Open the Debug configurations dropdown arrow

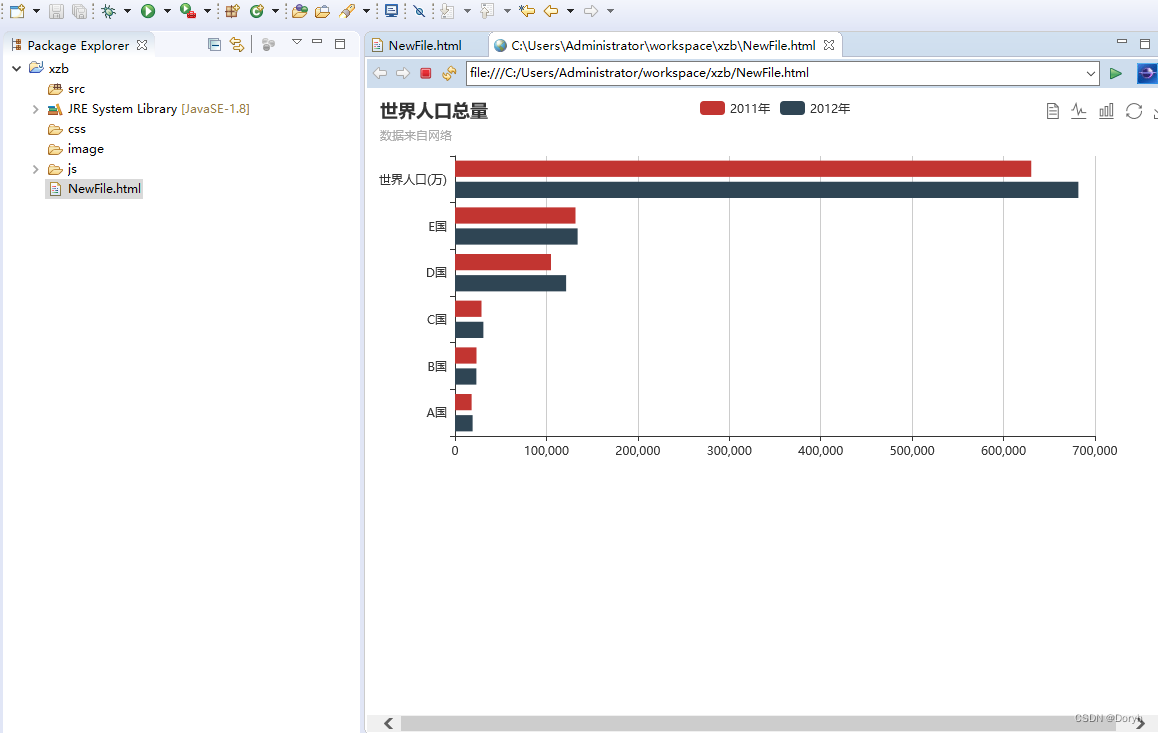pyautogui.click(x=127, y=11)
